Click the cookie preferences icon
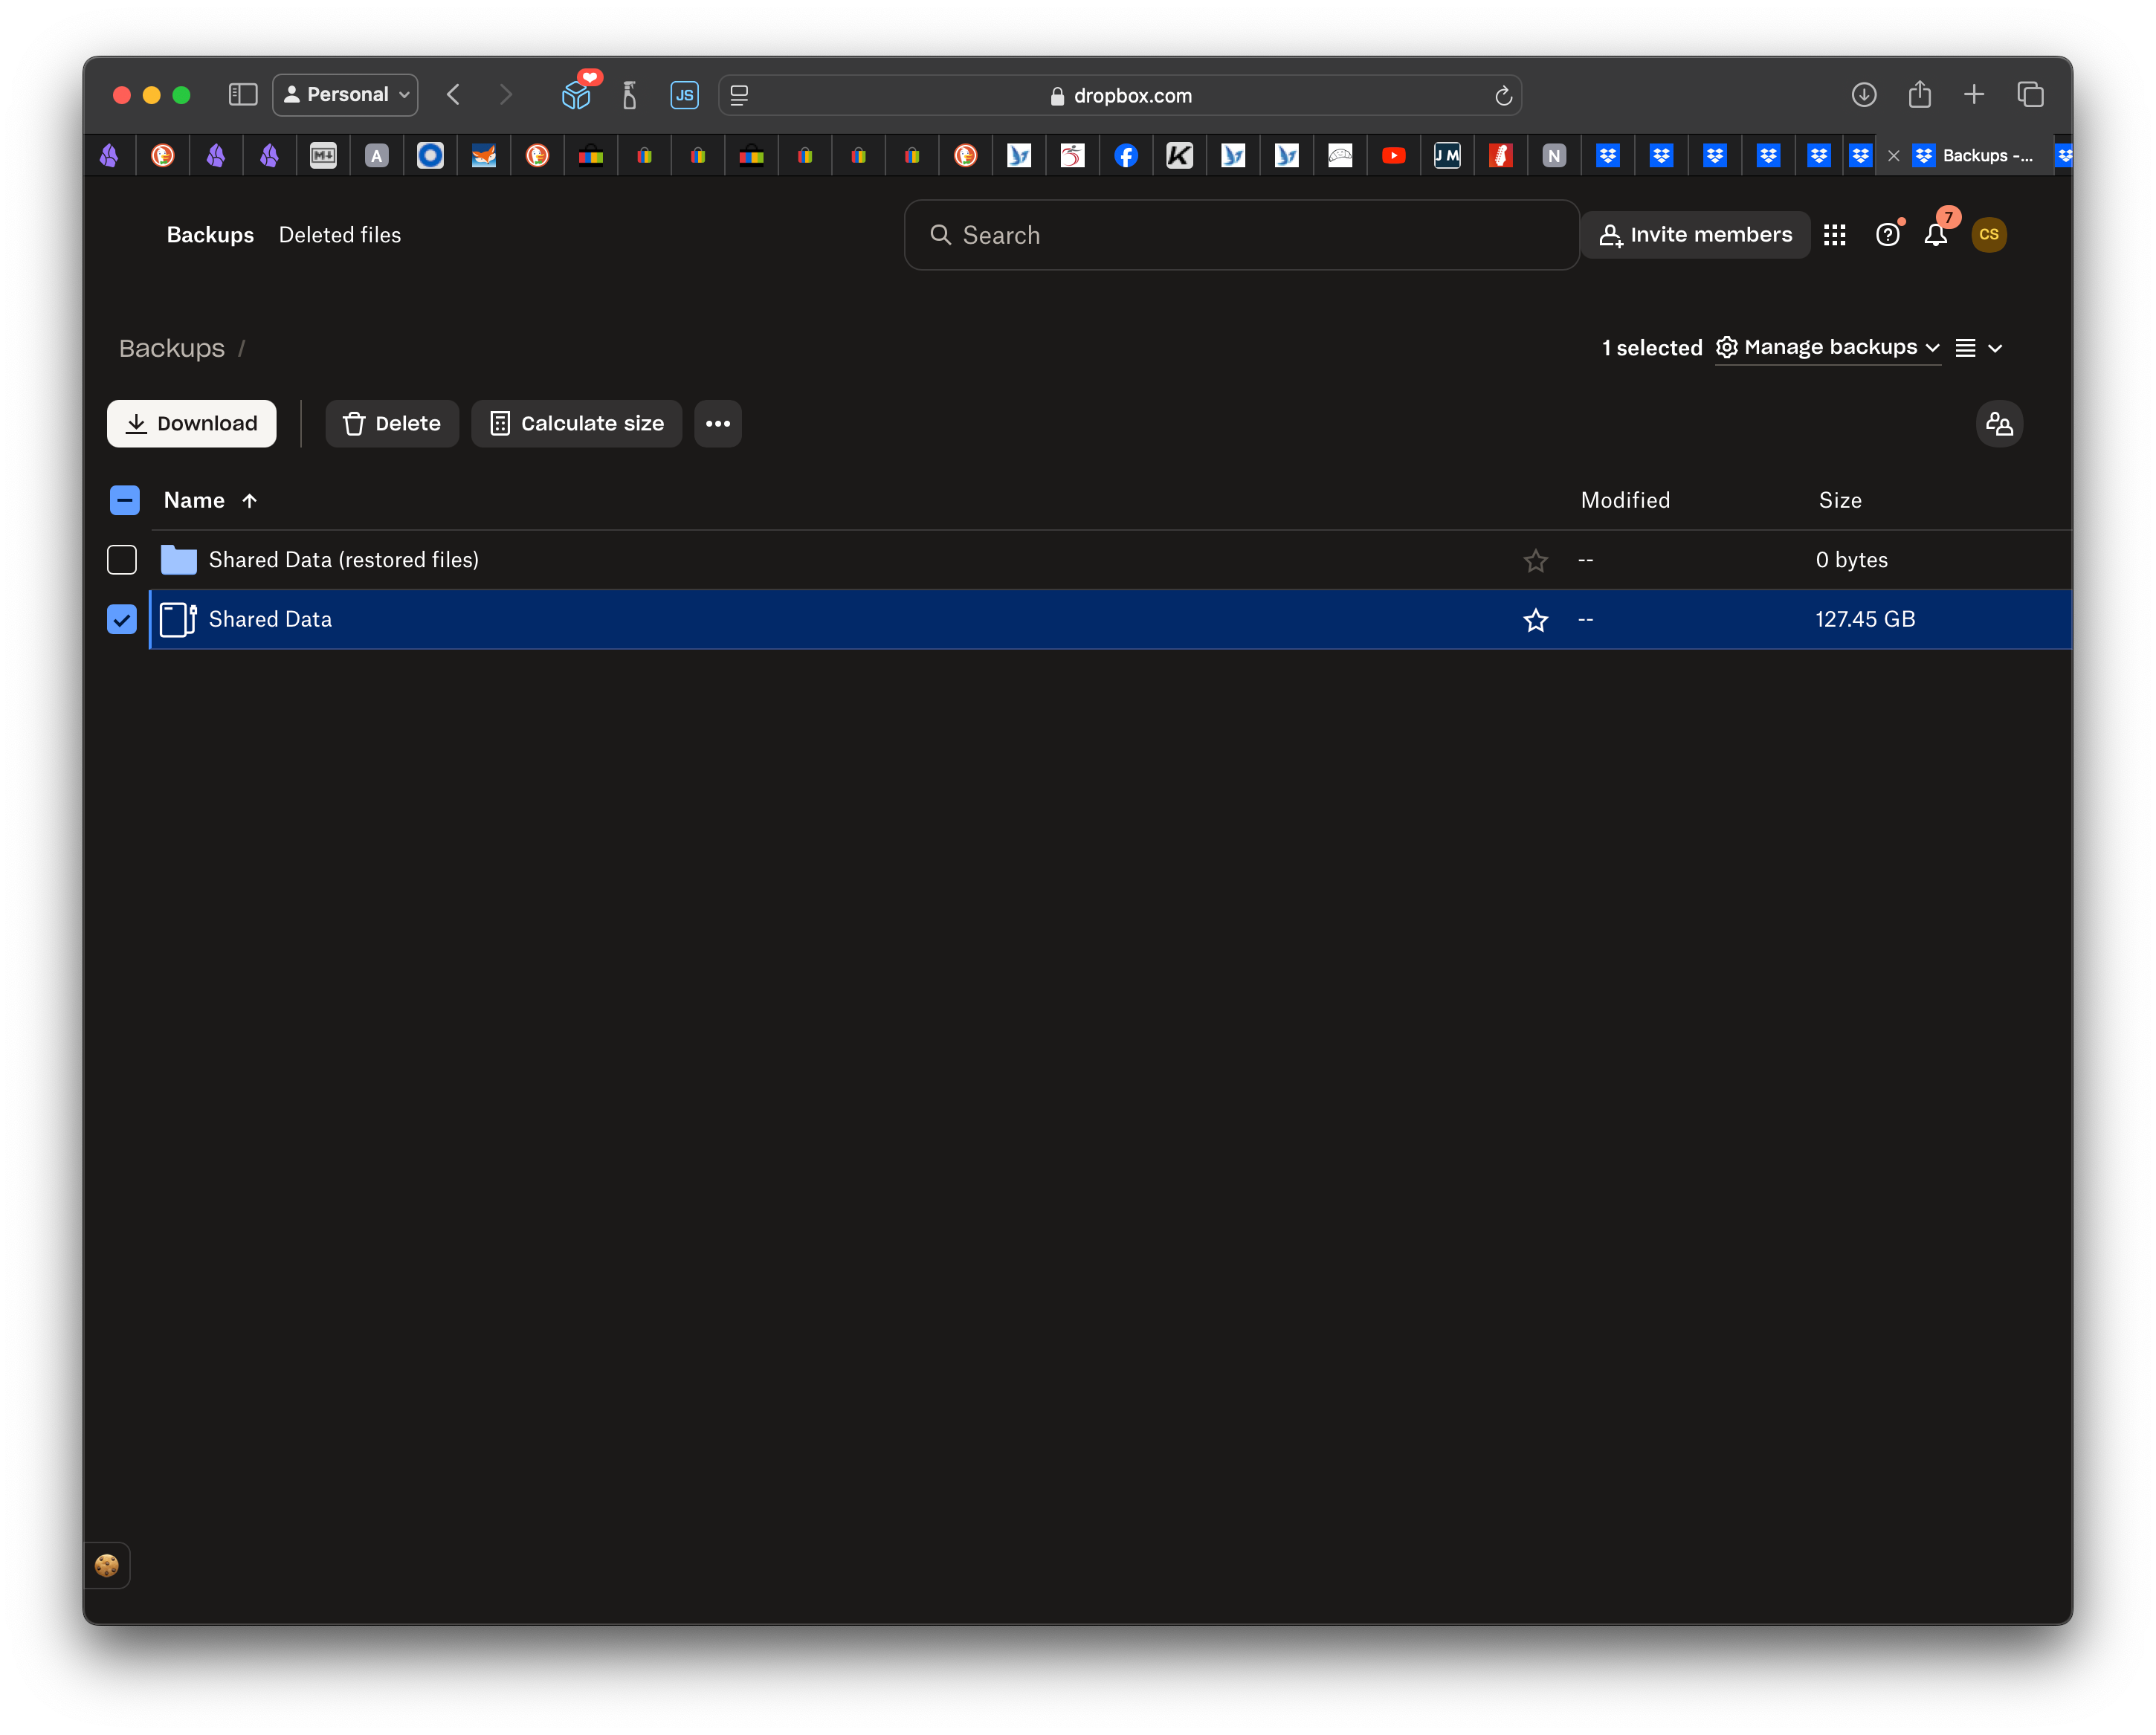Image resolution: width=2156 pixels, height=1735 pixels. click(x=107, y=1565)
